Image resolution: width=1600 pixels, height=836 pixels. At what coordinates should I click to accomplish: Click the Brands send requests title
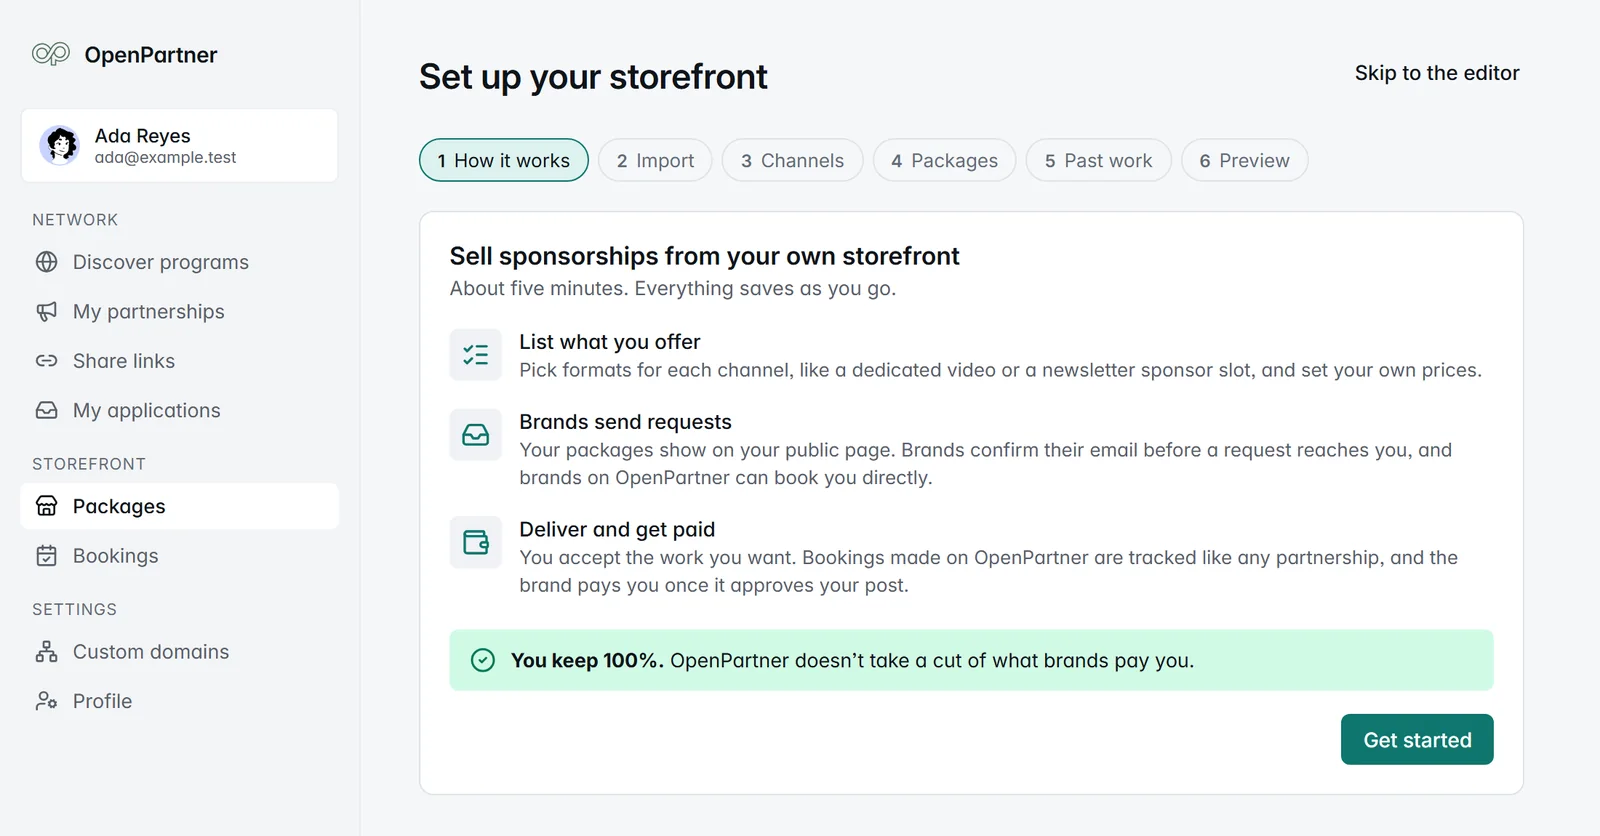pos(625,422)
